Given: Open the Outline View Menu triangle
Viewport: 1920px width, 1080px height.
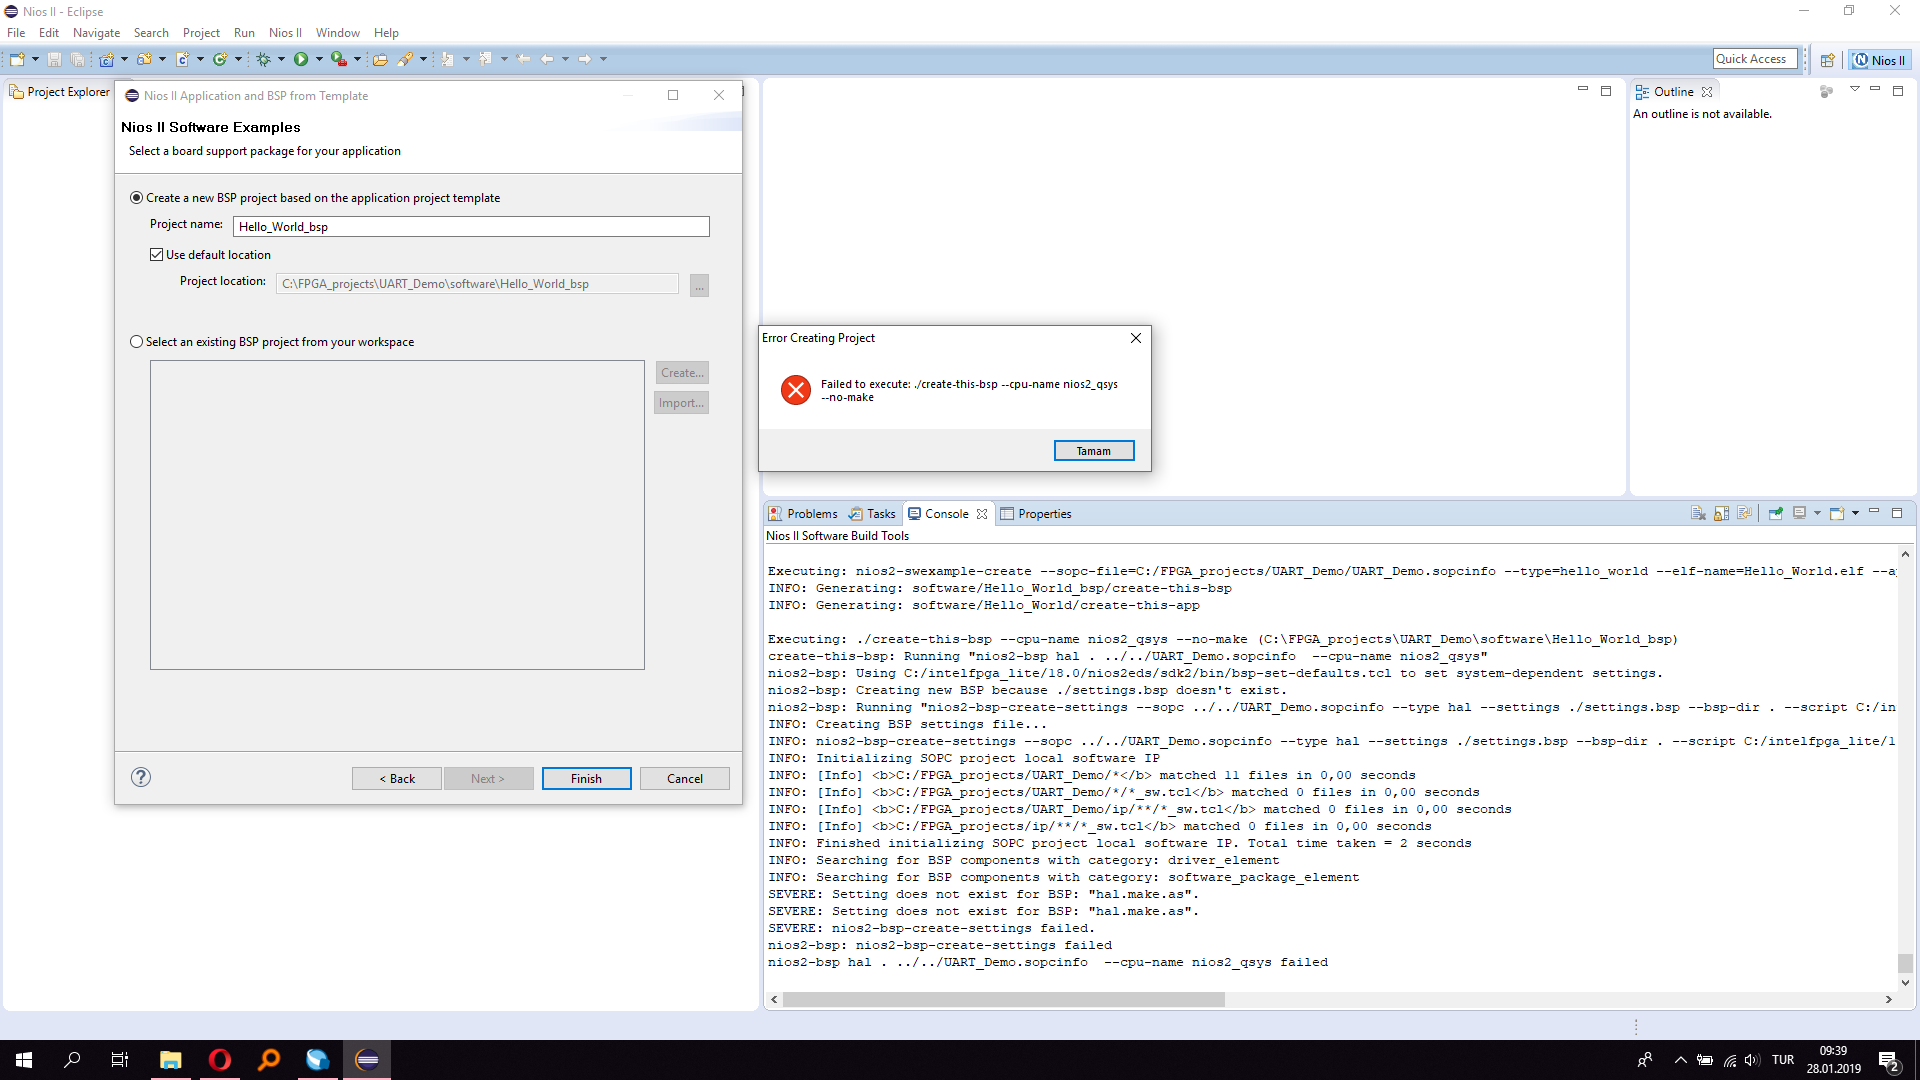Looking at the screenshot, I should pyautogui.click(x=1854, y=90).
